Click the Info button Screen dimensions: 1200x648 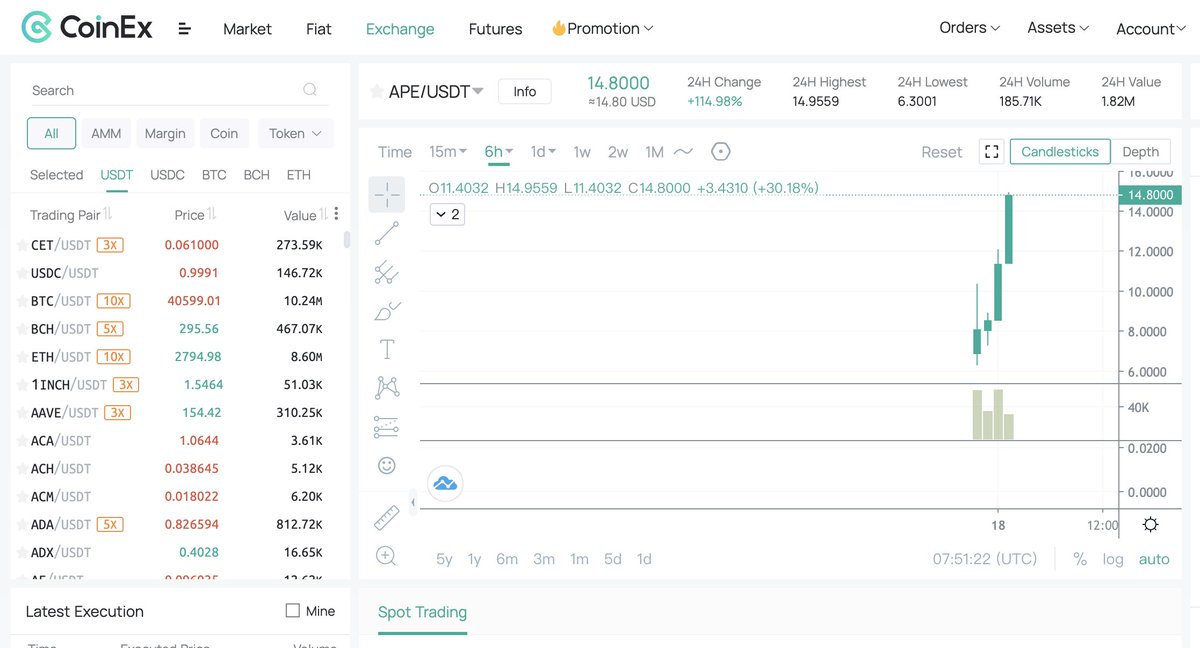pos(525,92)
